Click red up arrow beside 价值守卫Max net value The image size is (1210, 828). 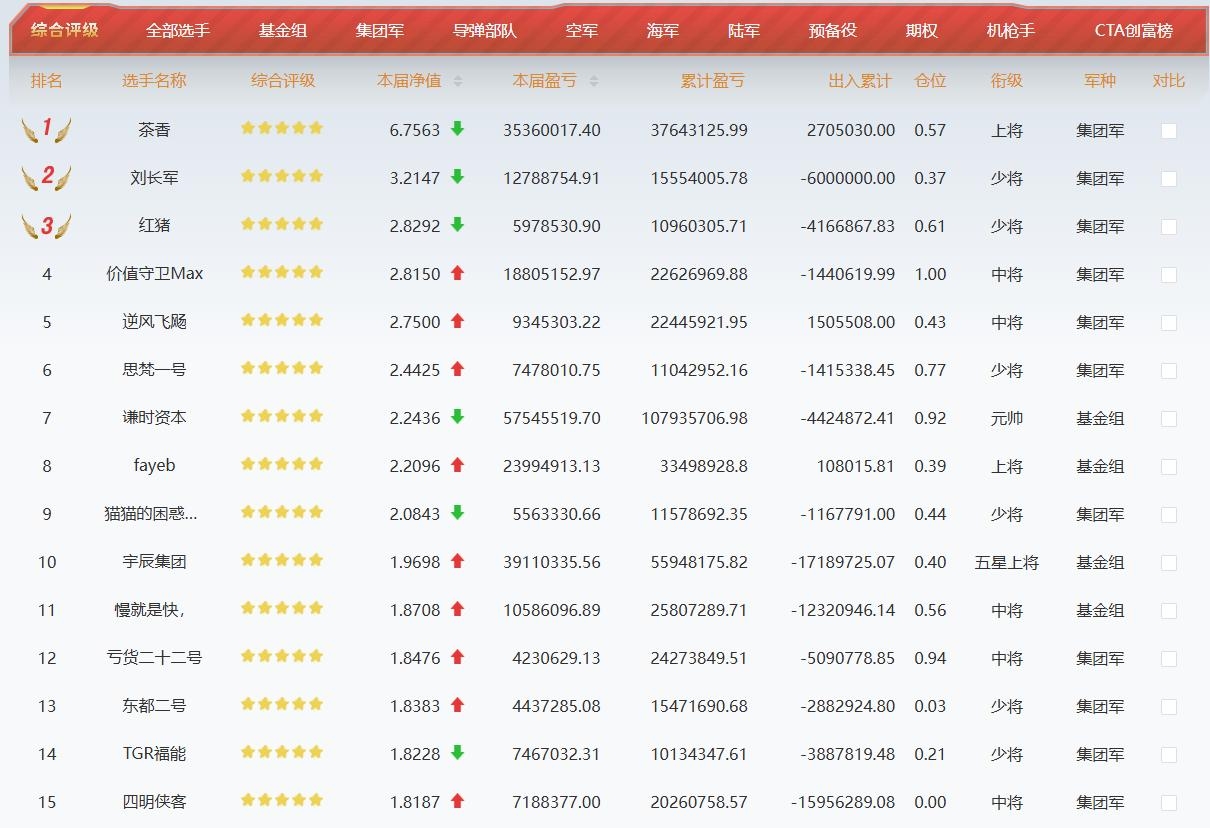[x=457, y=273]
